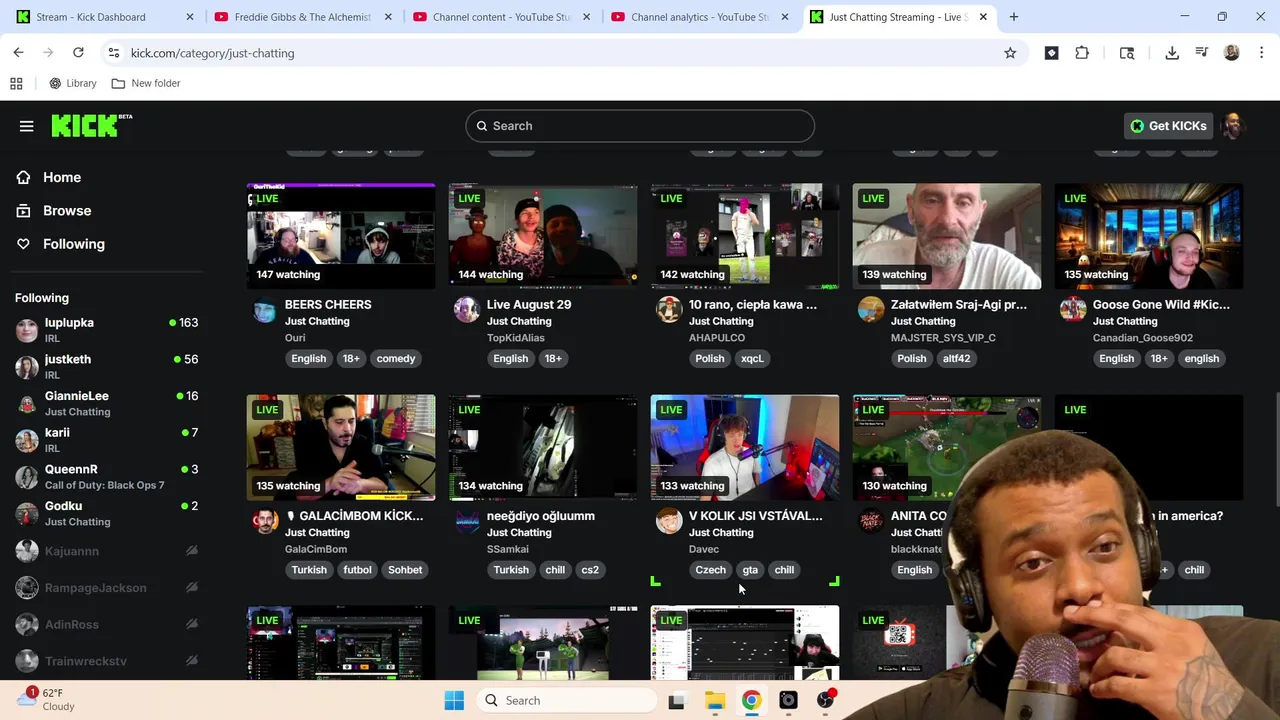The image size is (1280, 720).
Task: Select the comedy tag on BEERS CHEERS
Action: pyautogui.click(x=396, y=358)
